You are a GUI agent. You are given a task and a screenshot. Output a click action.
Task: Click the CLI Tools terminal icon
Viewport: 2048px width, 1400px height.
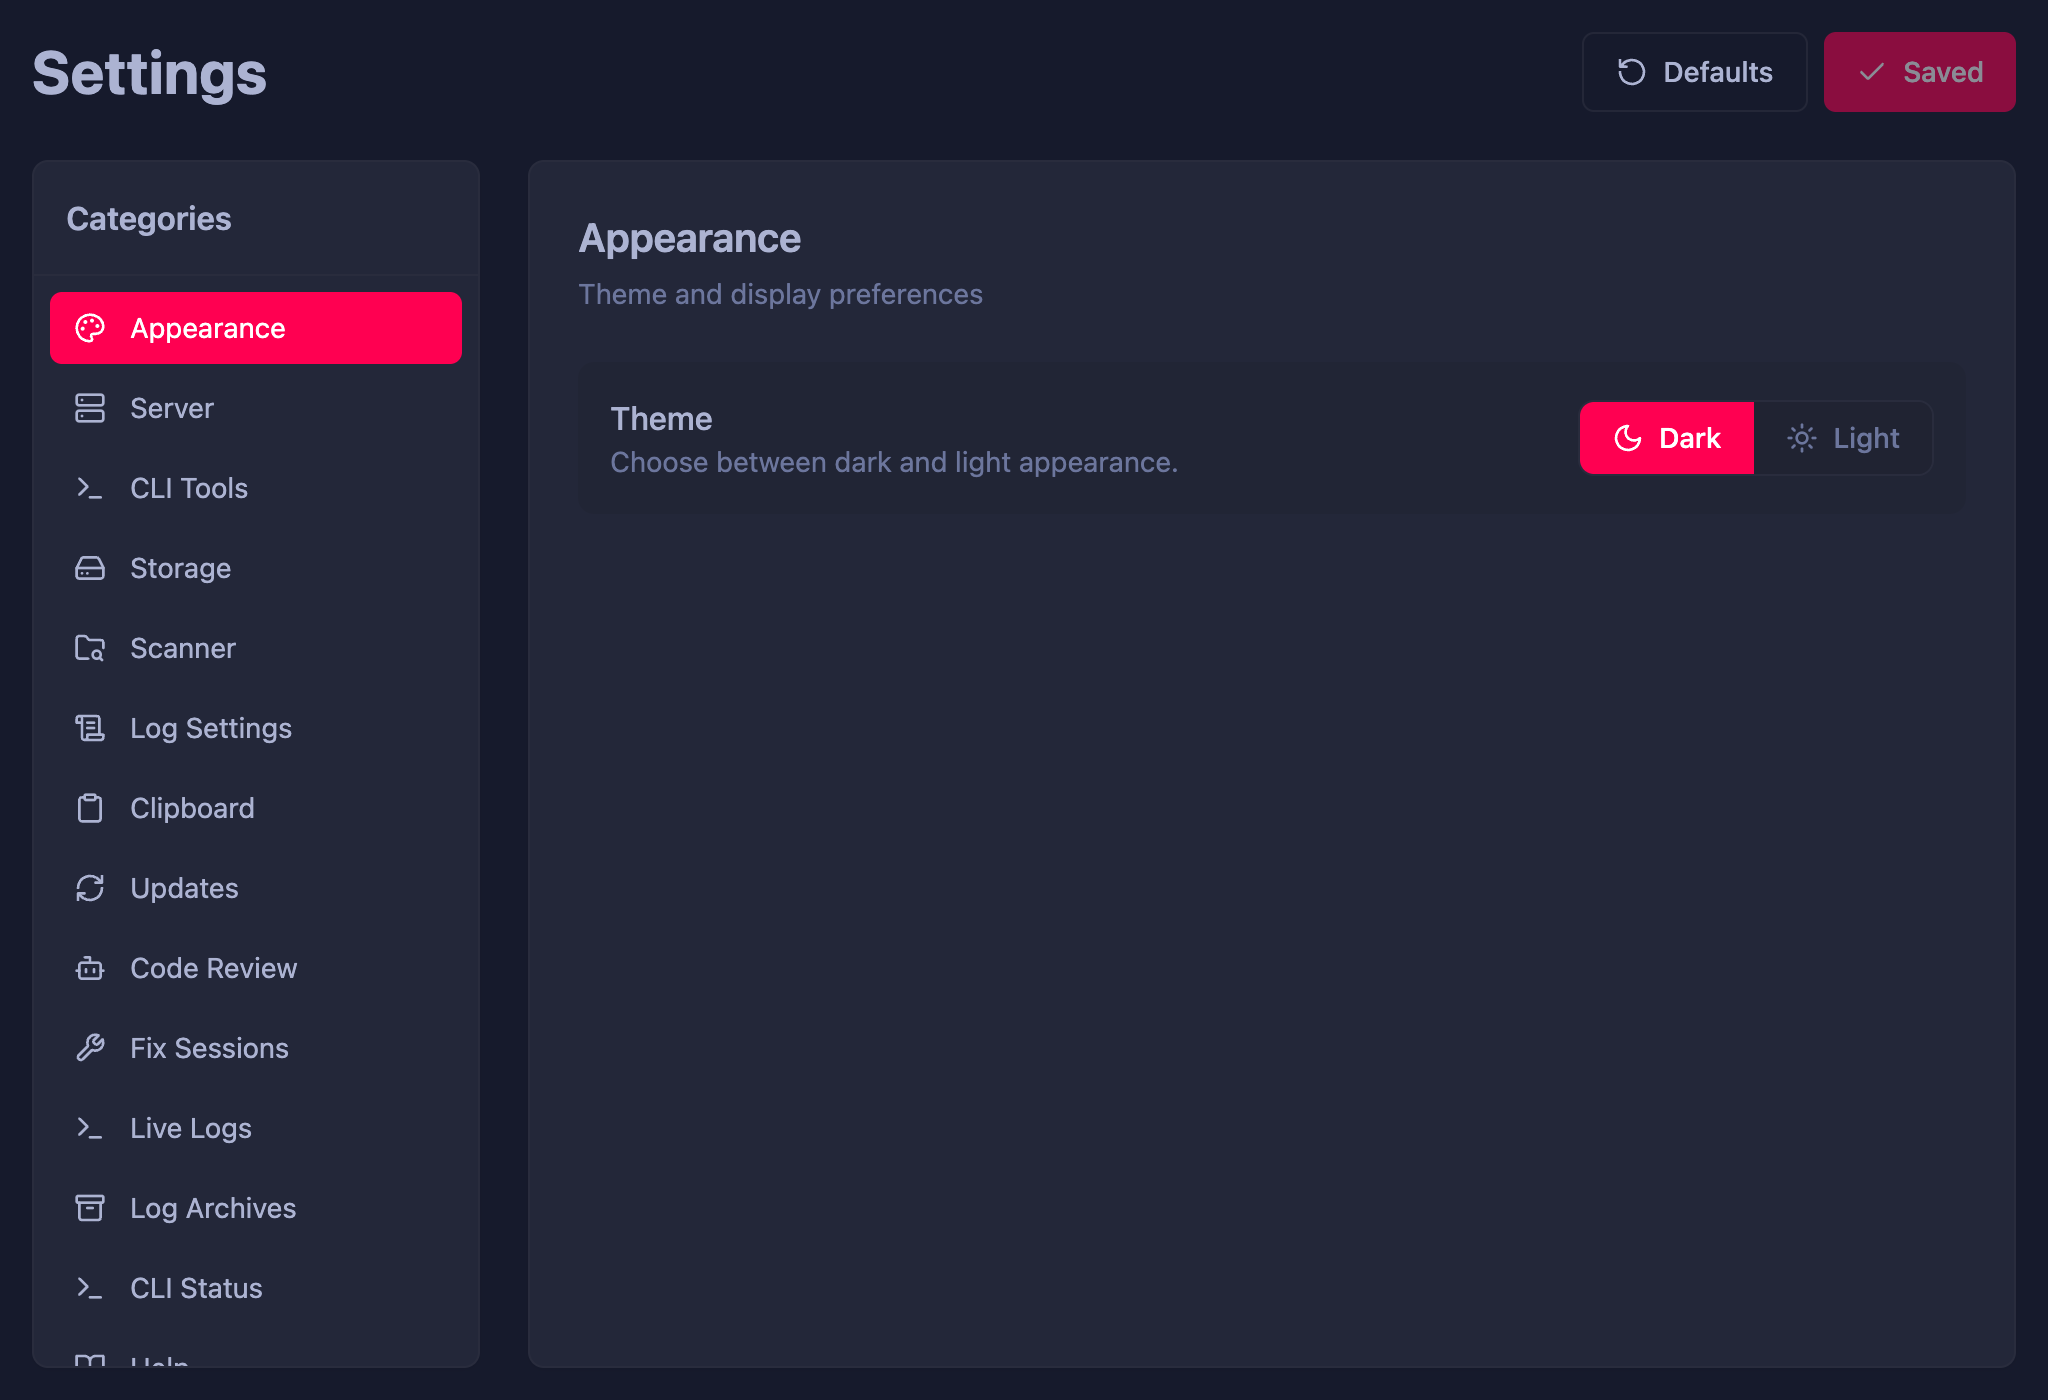click(x=91, y=488)
